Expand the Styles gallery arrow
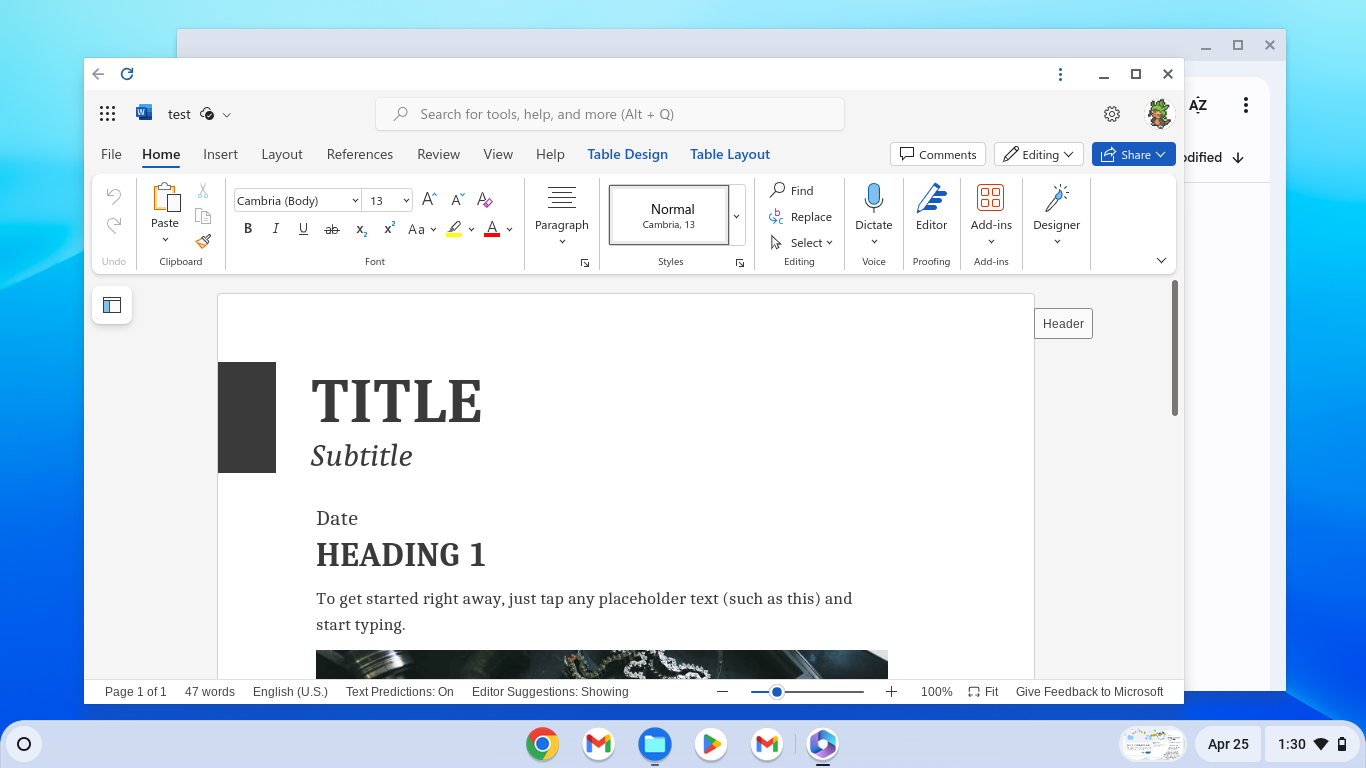The height and width of the screenshot is (768, 1366). tap(737, 215)
